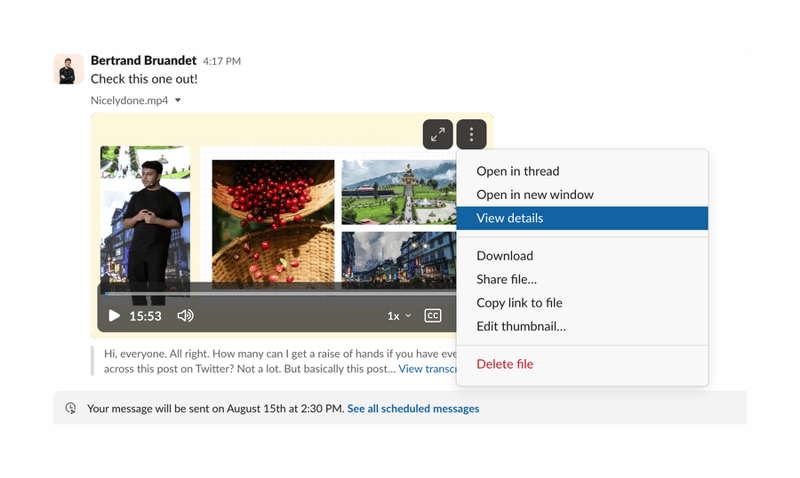Select View details menu option
The image size is (800, 478).
[x=510, y=218]
